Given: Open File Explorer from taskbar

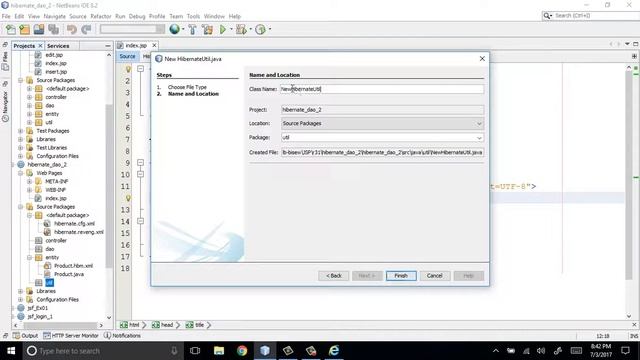Looking at the screenshot, I should [x=219, y=351].
